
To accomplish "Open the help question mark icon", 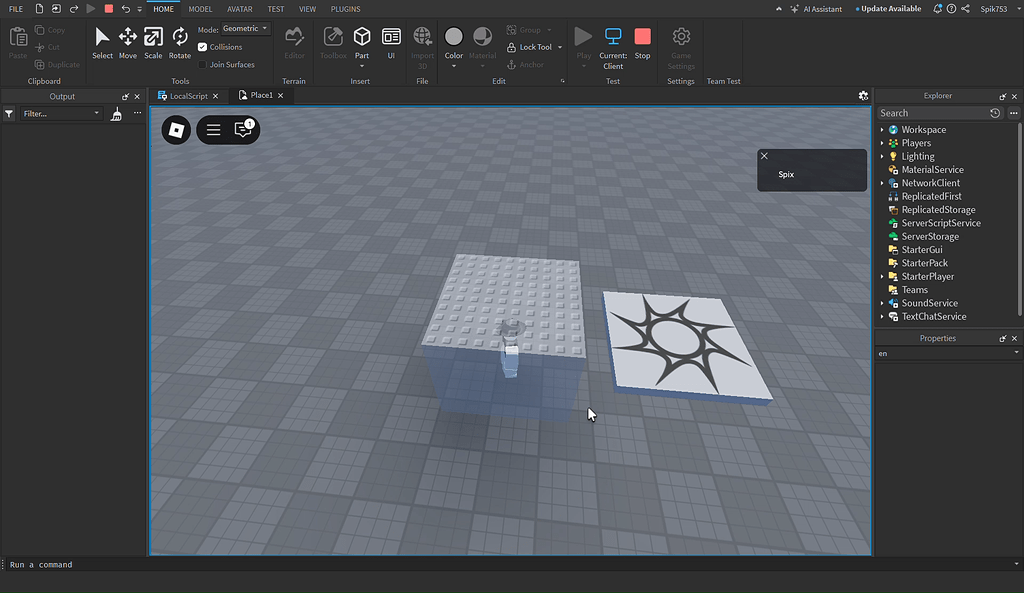I will coord(952,9).
